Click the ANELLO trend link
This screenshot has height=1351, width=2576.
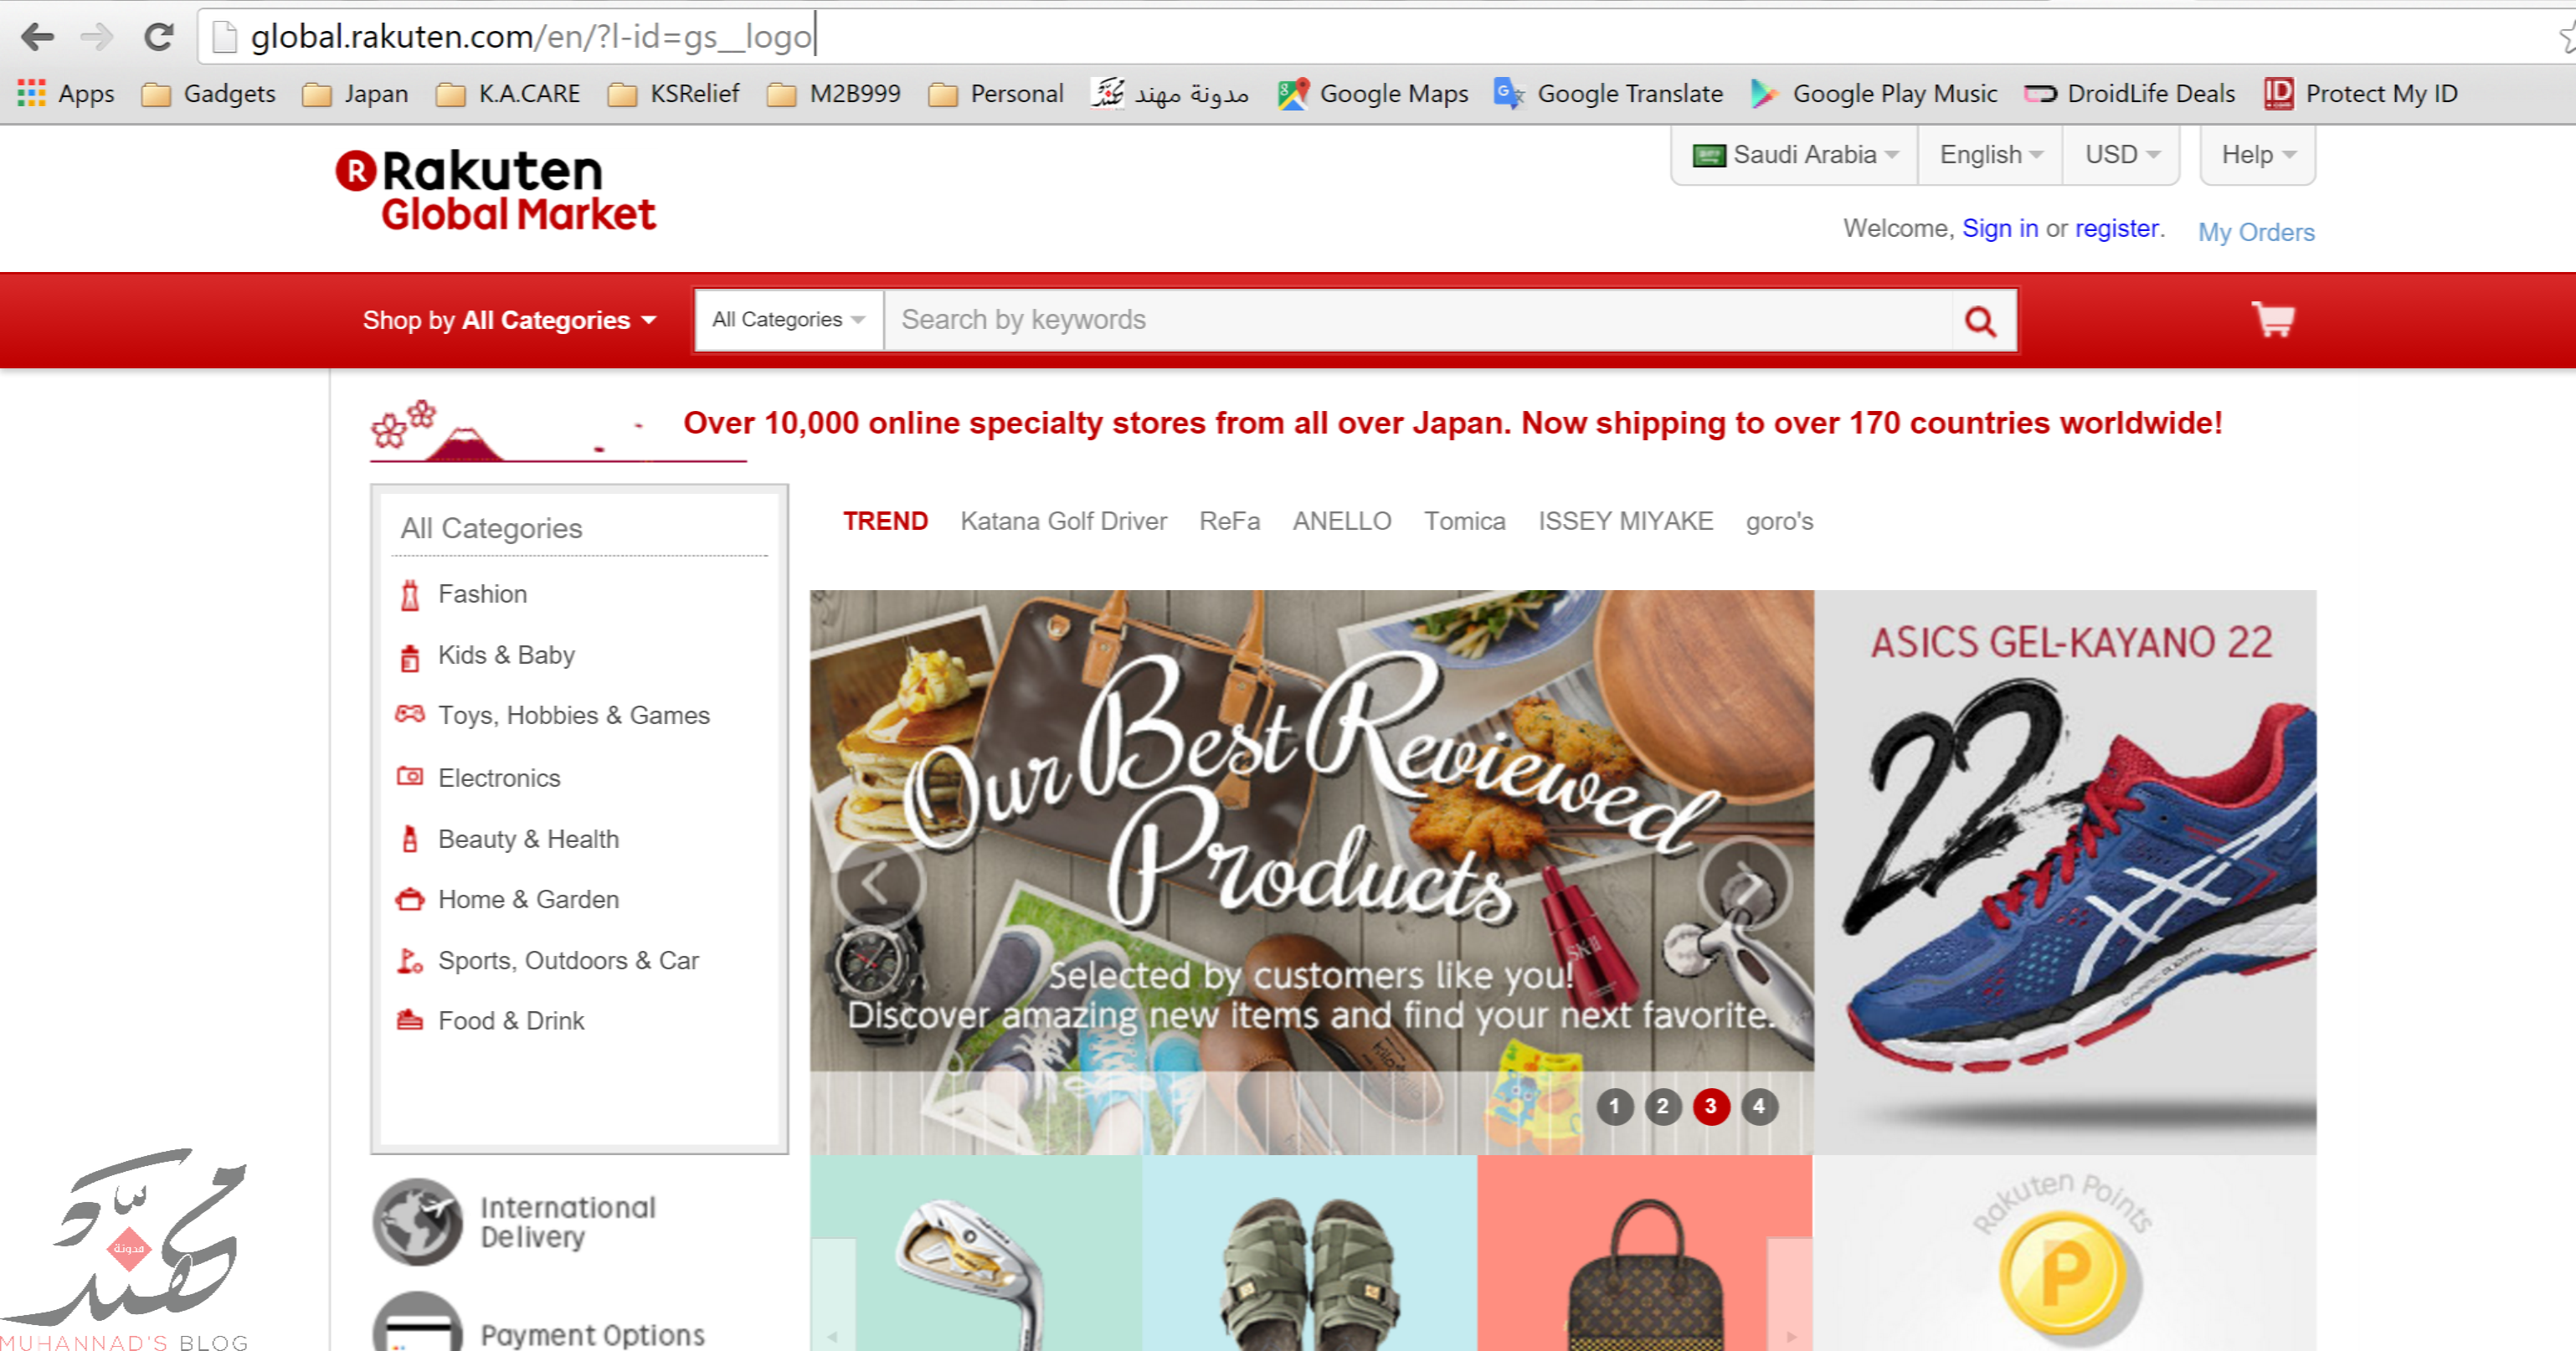click(1342, 521)
